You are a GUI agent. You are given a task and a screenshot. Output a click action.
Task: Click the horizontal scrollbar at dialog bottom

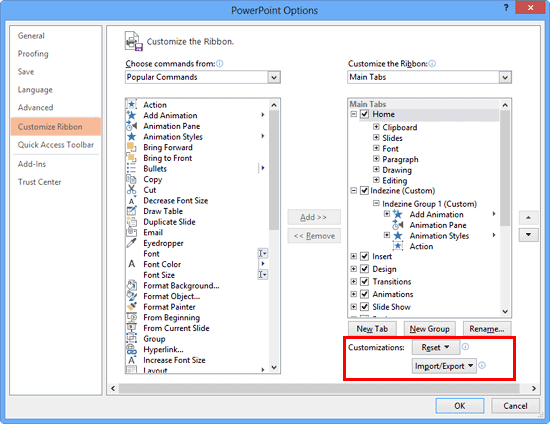319,388
